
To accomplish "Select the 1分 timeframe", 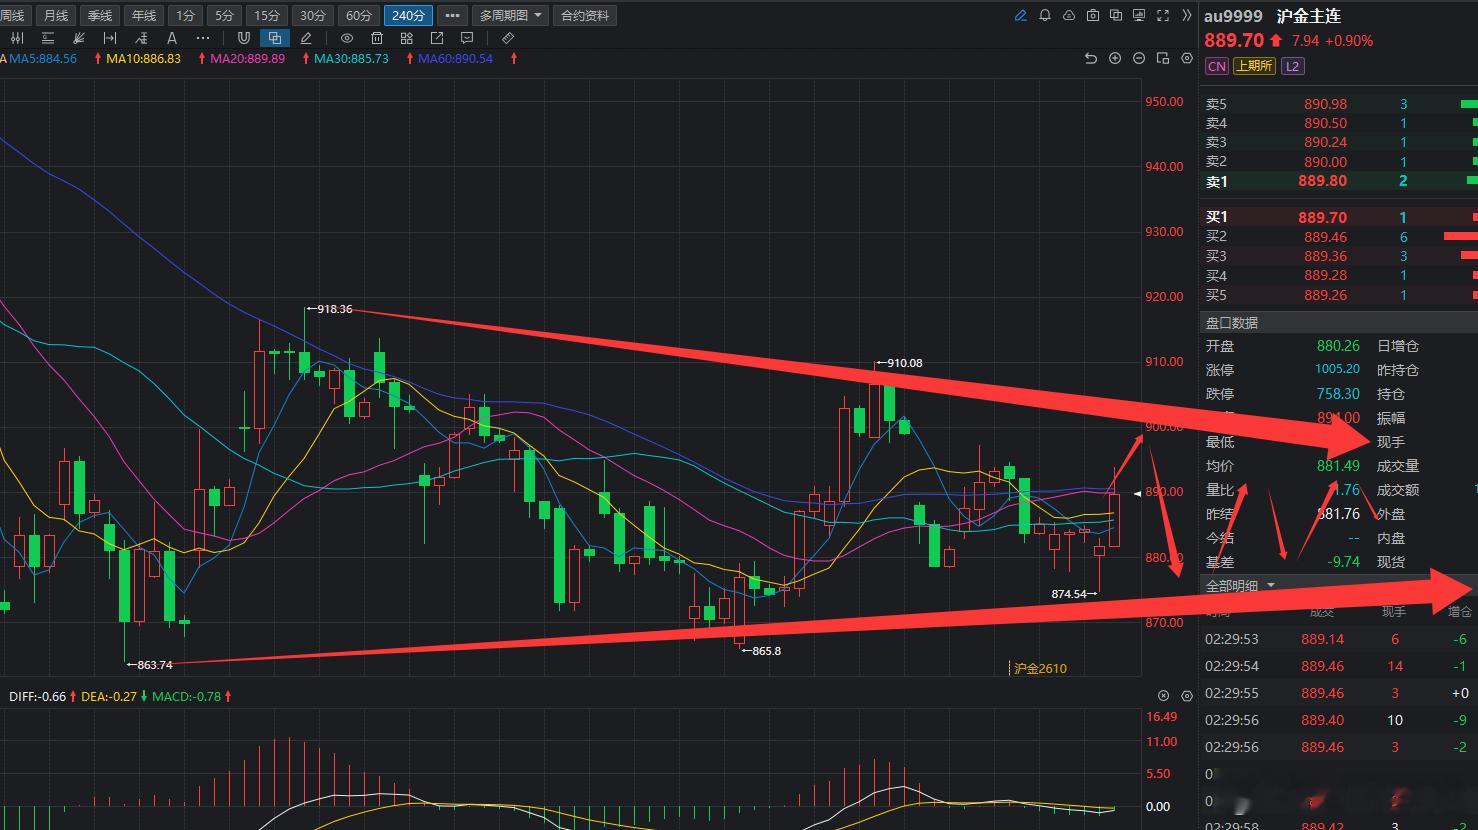I will [185, 16].
